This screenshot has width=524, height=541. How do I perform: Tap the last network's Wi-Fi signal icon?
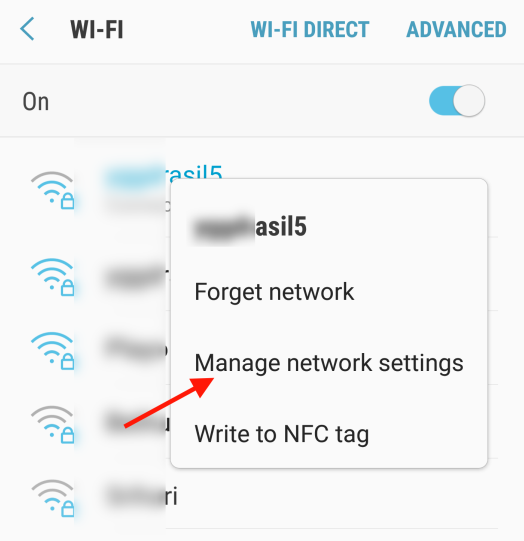(x=52, y=498)
